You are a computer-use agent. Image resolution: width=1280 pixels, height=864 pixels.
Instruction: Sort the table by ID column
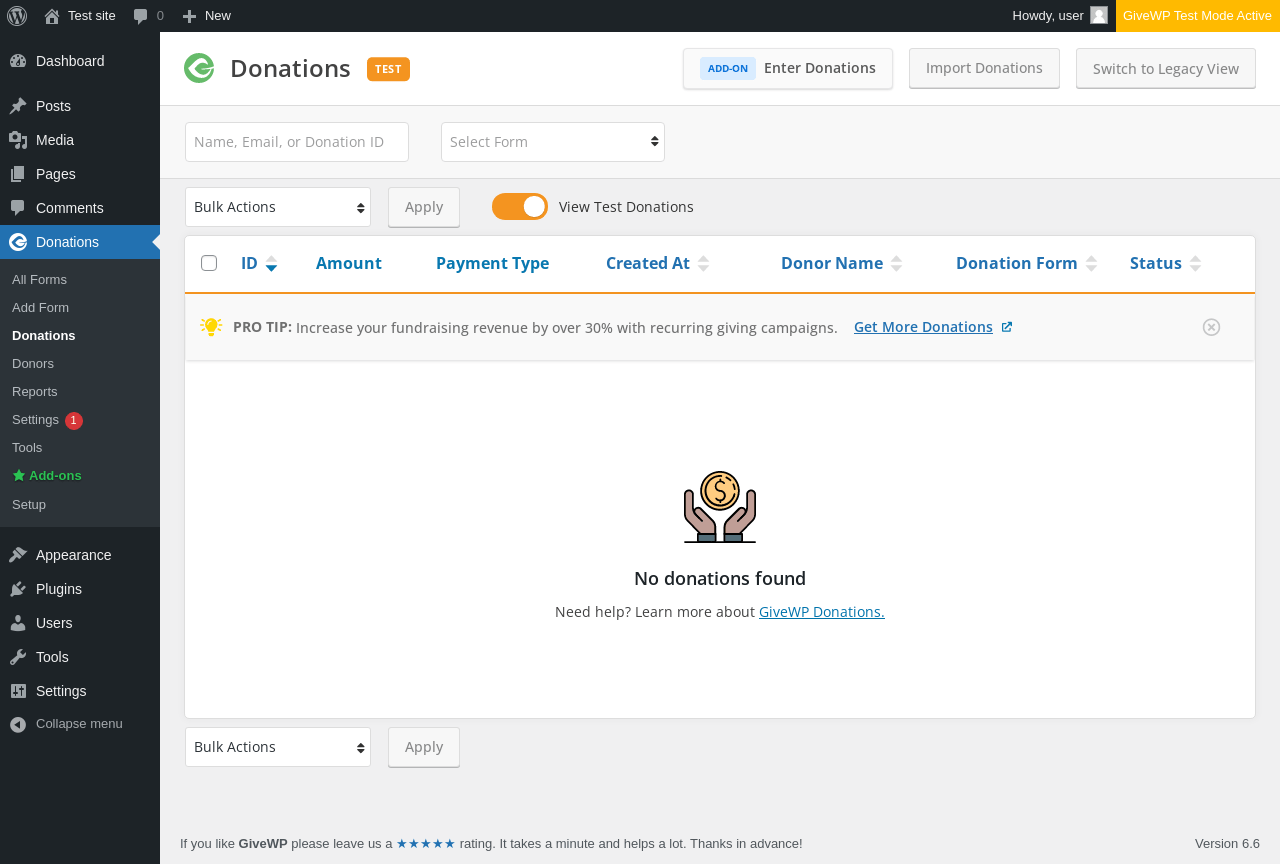pyautogui.click(x=259, y=263)
